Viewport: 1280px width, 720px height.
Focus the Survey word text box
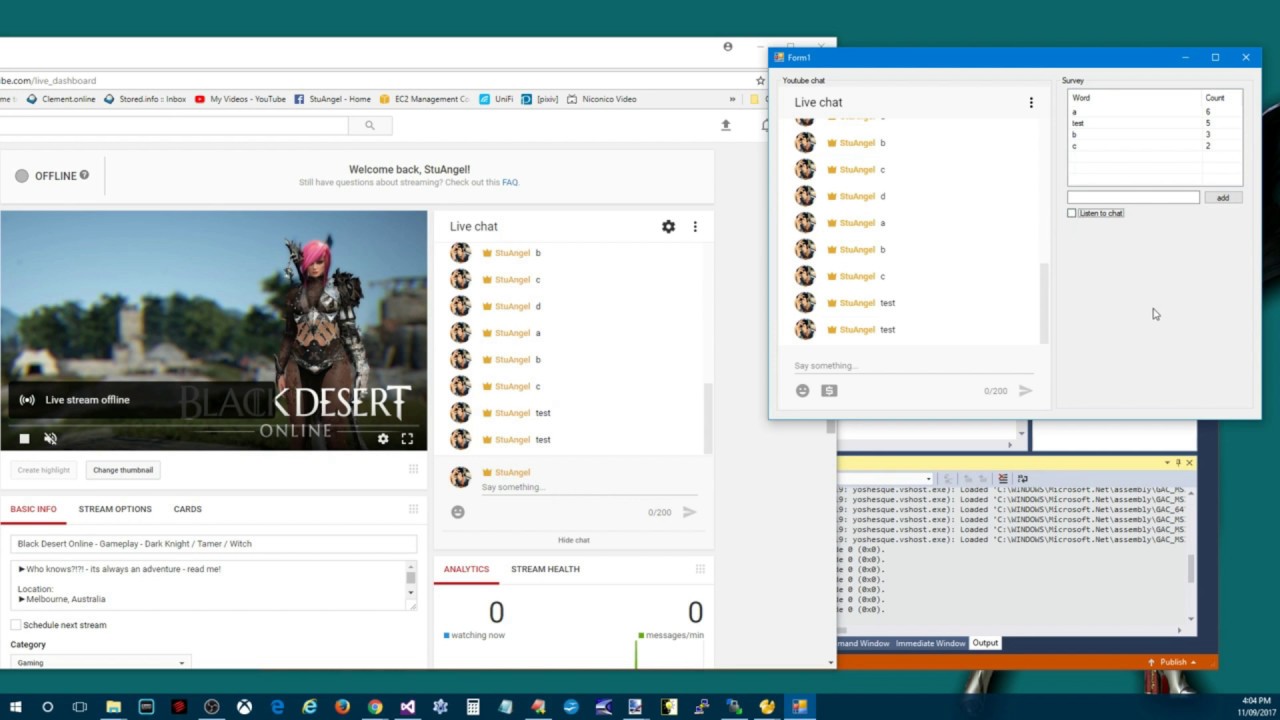pos(1133,198)
